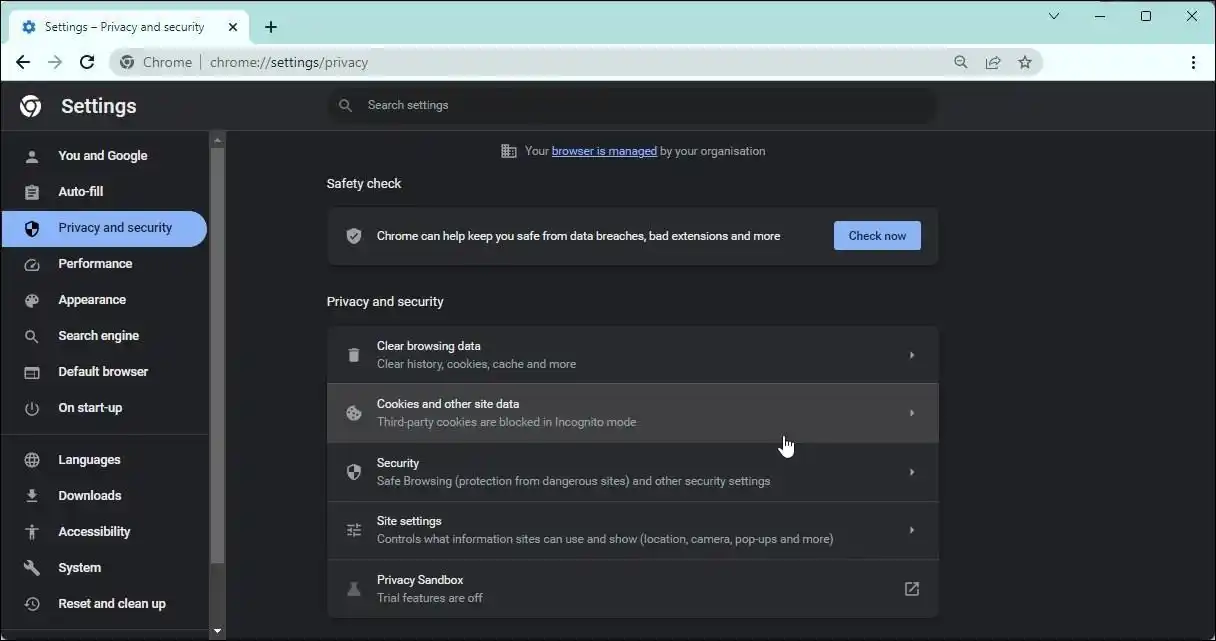Click the Default browser window icon

click(x=32, y=372)
